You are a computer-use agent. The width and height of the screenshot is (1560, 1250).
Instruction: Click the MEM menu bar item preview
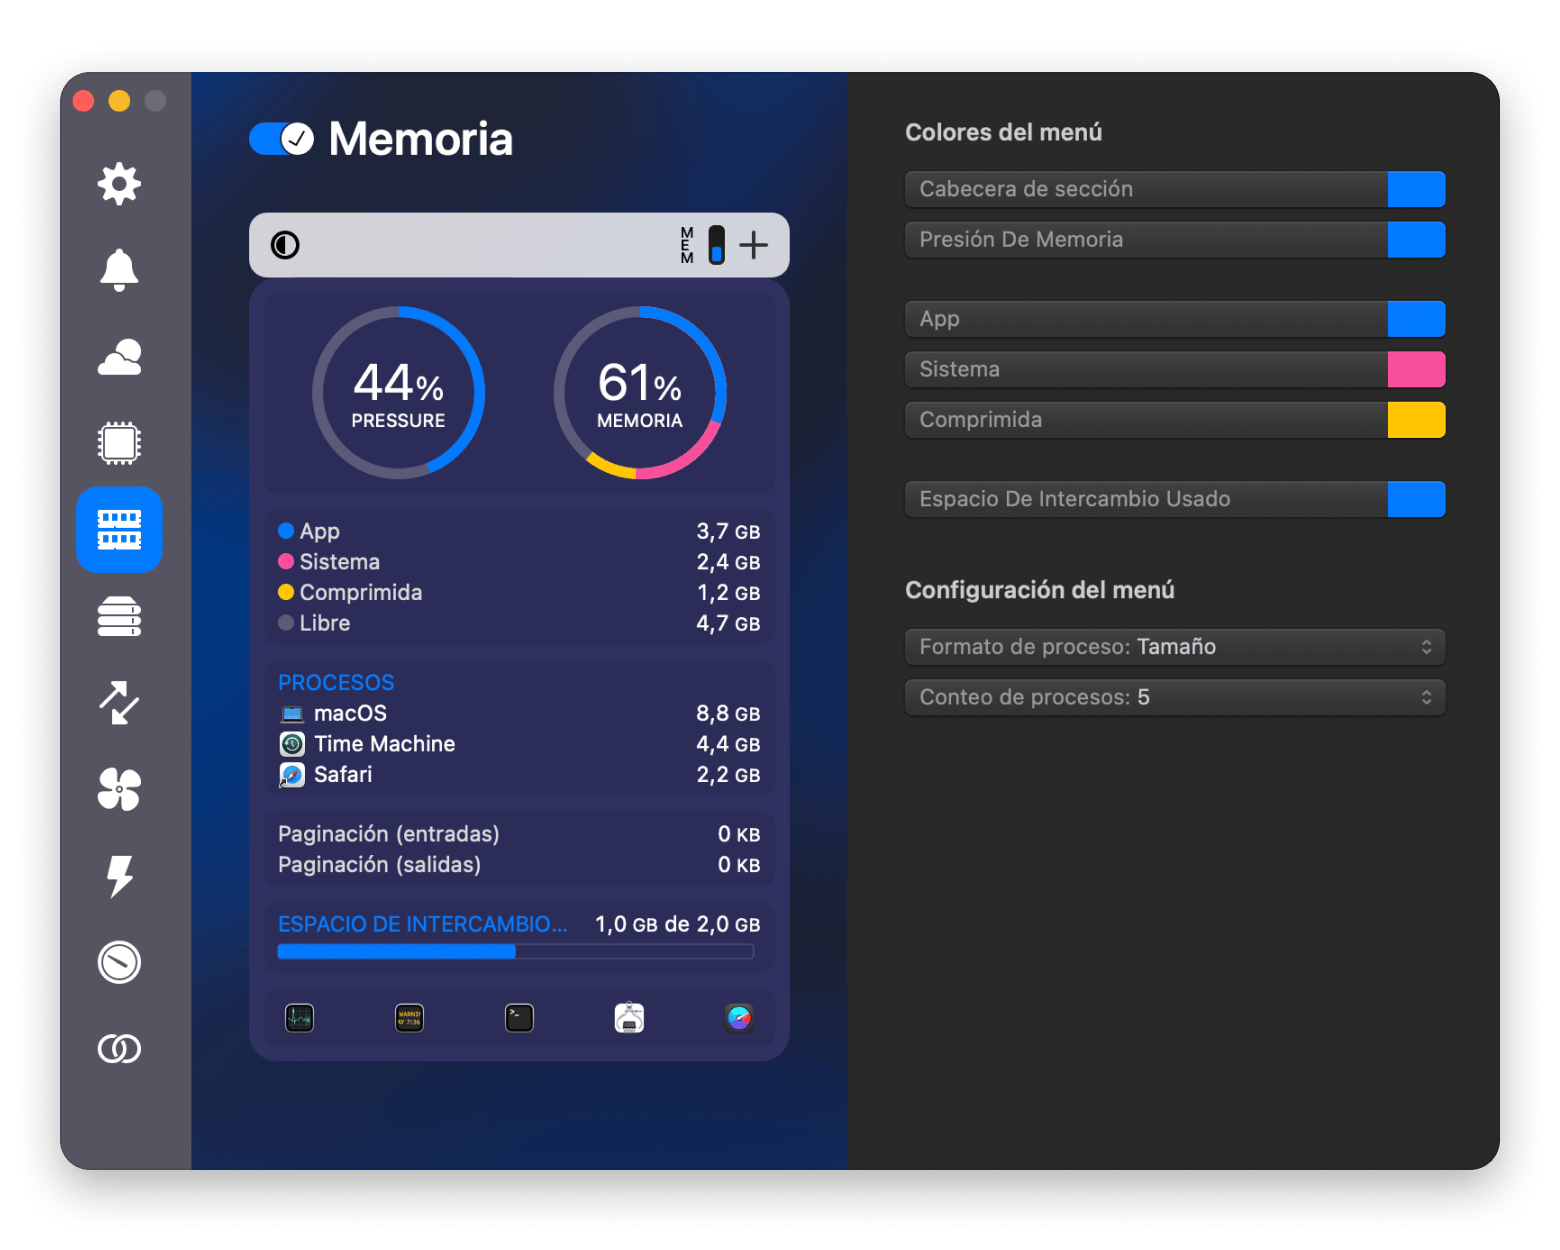702,245
